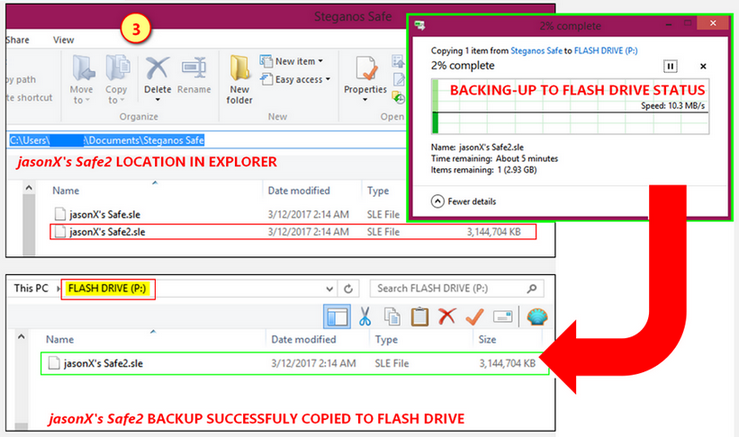739x437 pixels.
Task: Open Steganos Safe source link in copy dialog
Action: (x=536, y=50)
